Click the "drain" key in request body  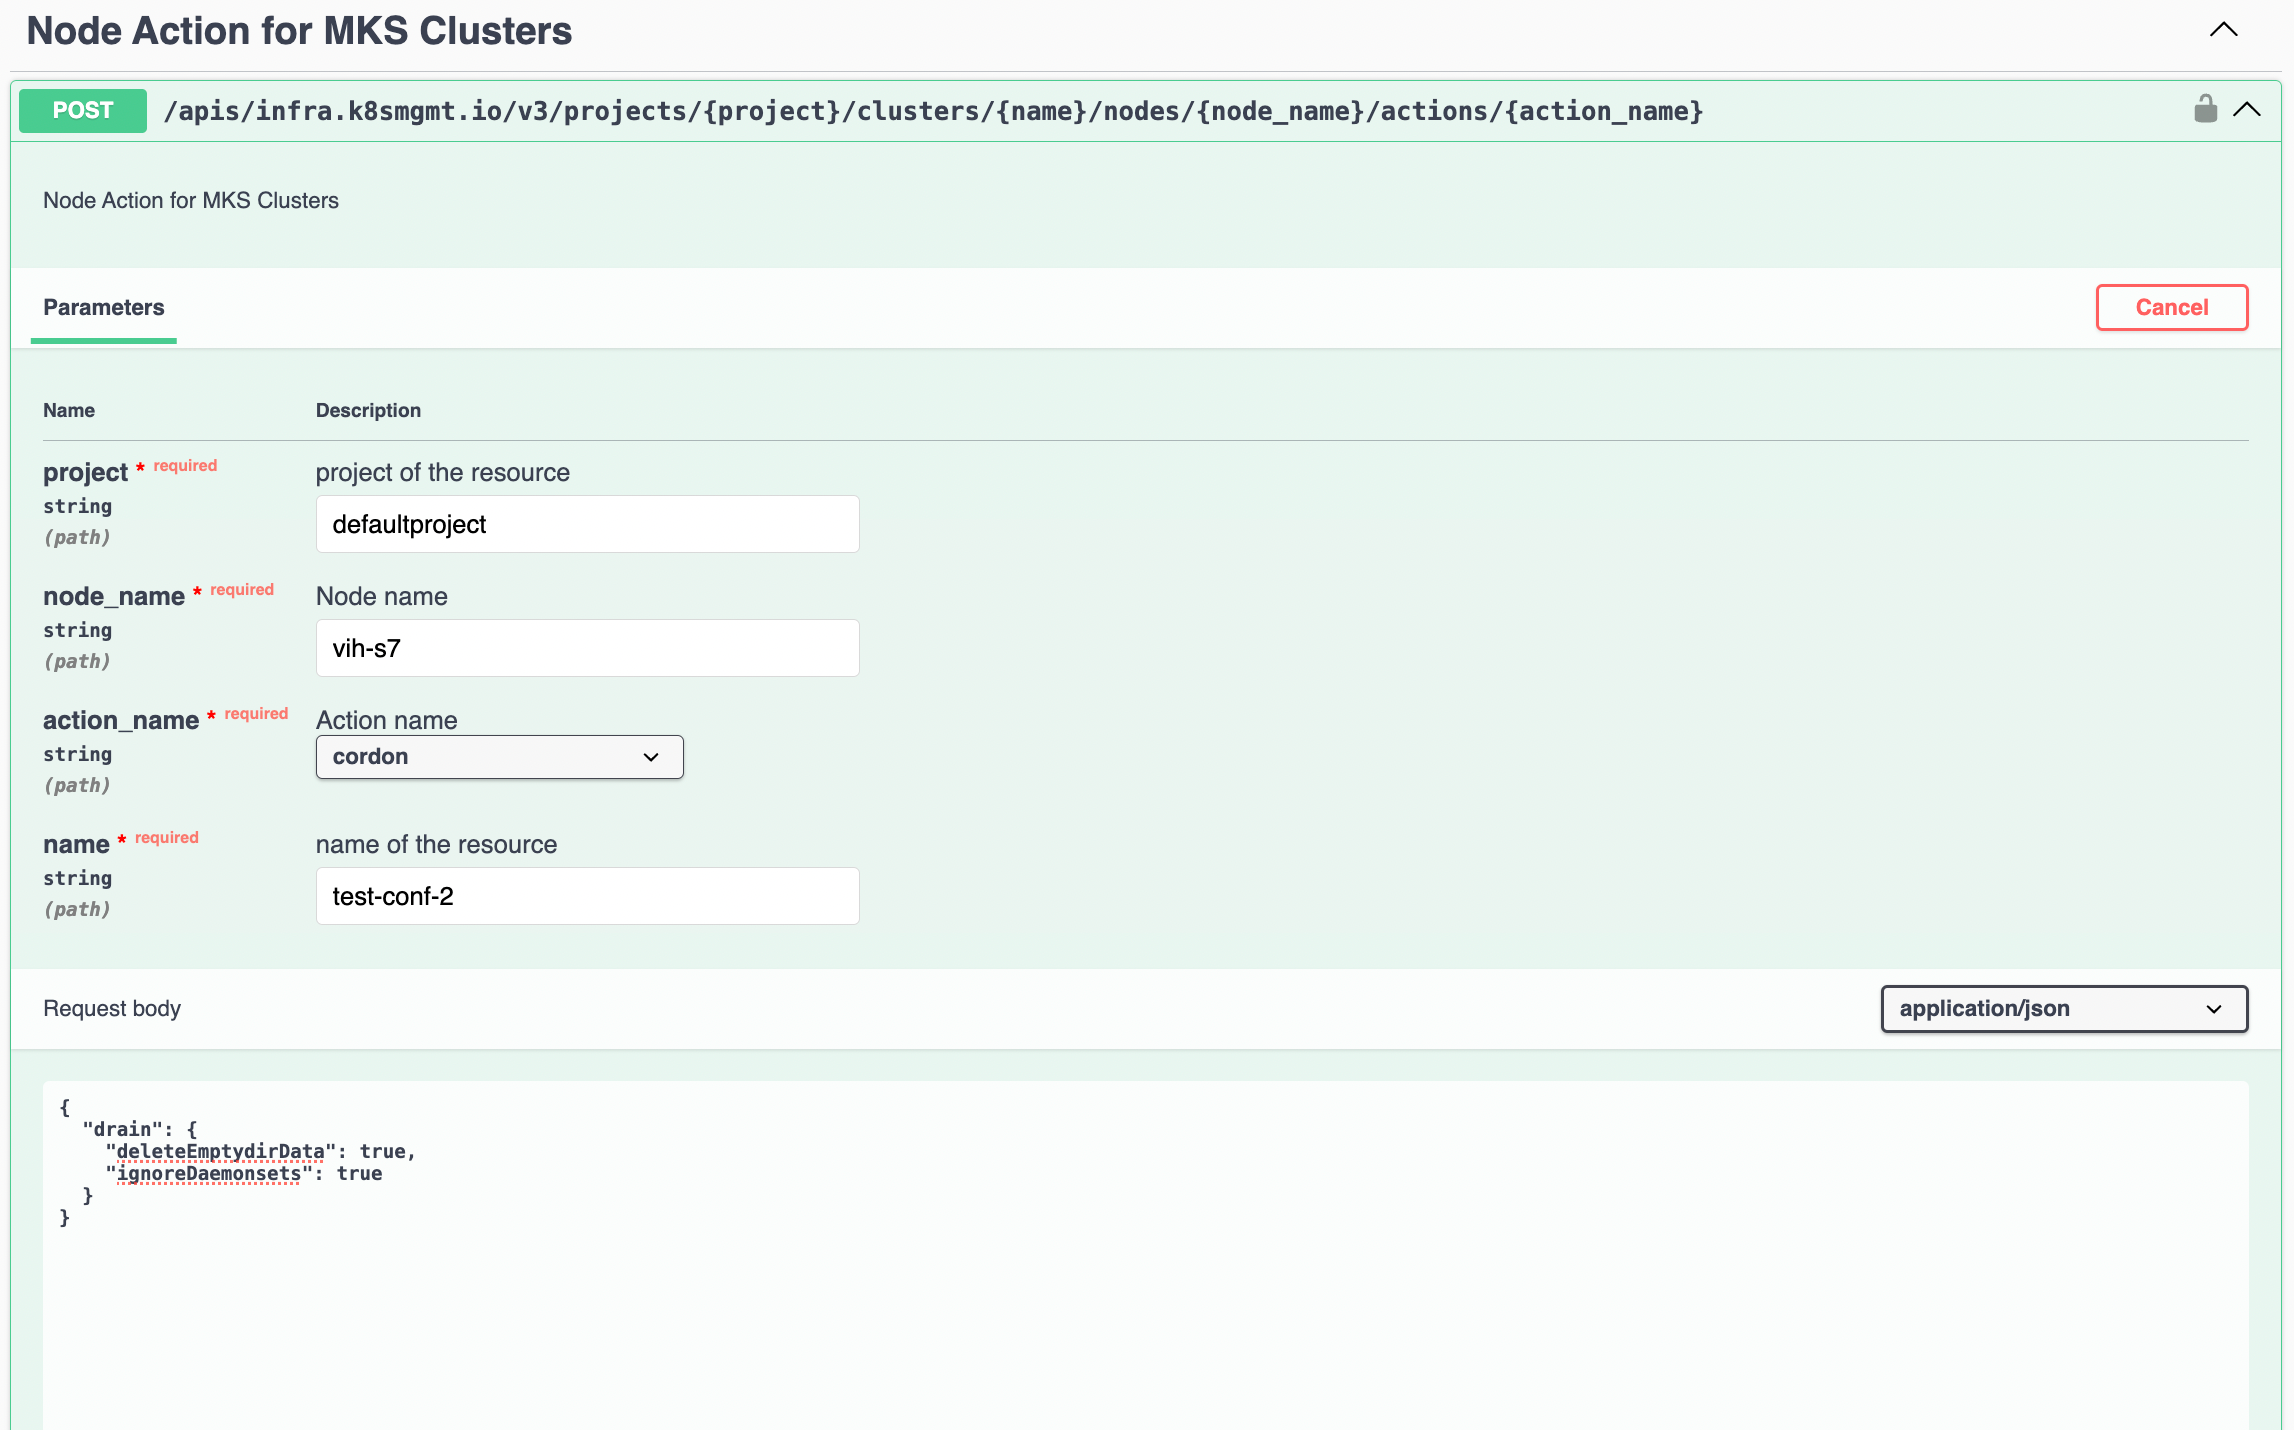click(122, 1129)
